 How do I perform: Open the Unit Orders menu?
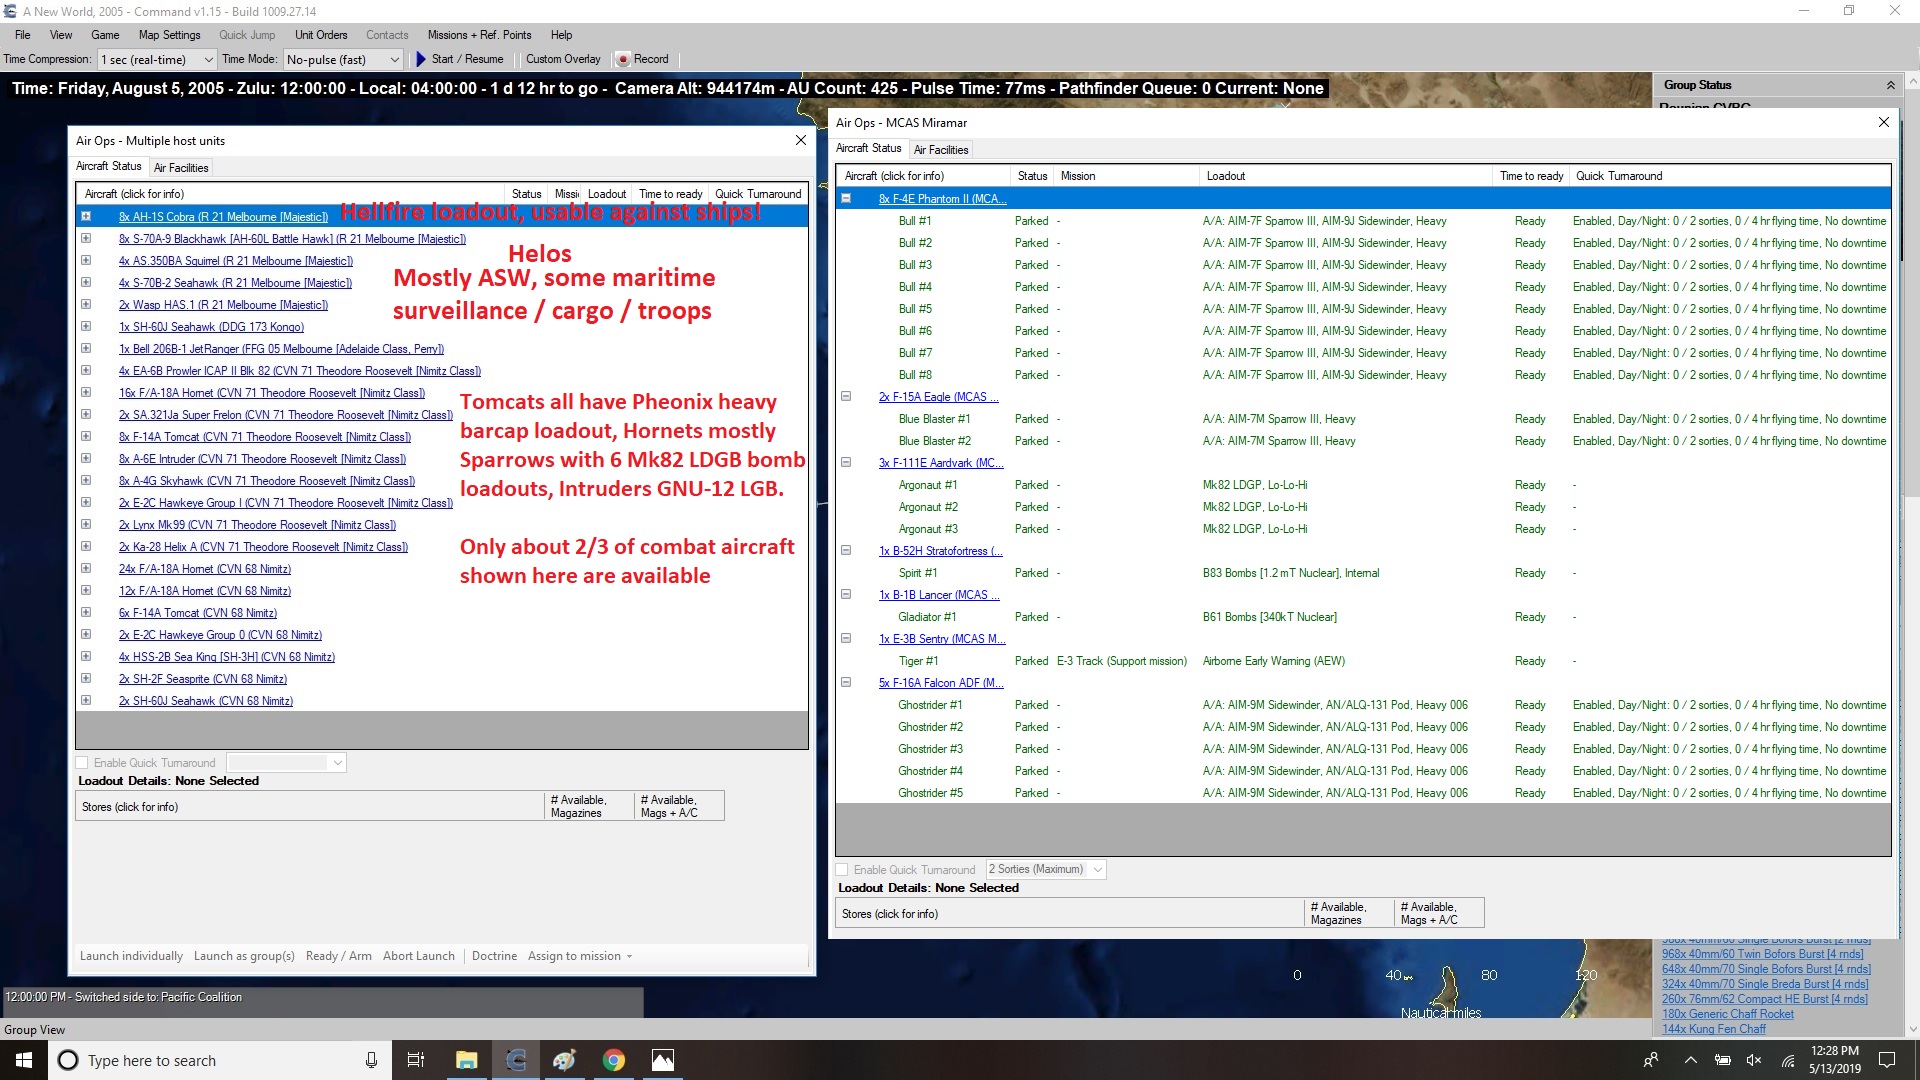click(x=321, y=35)
